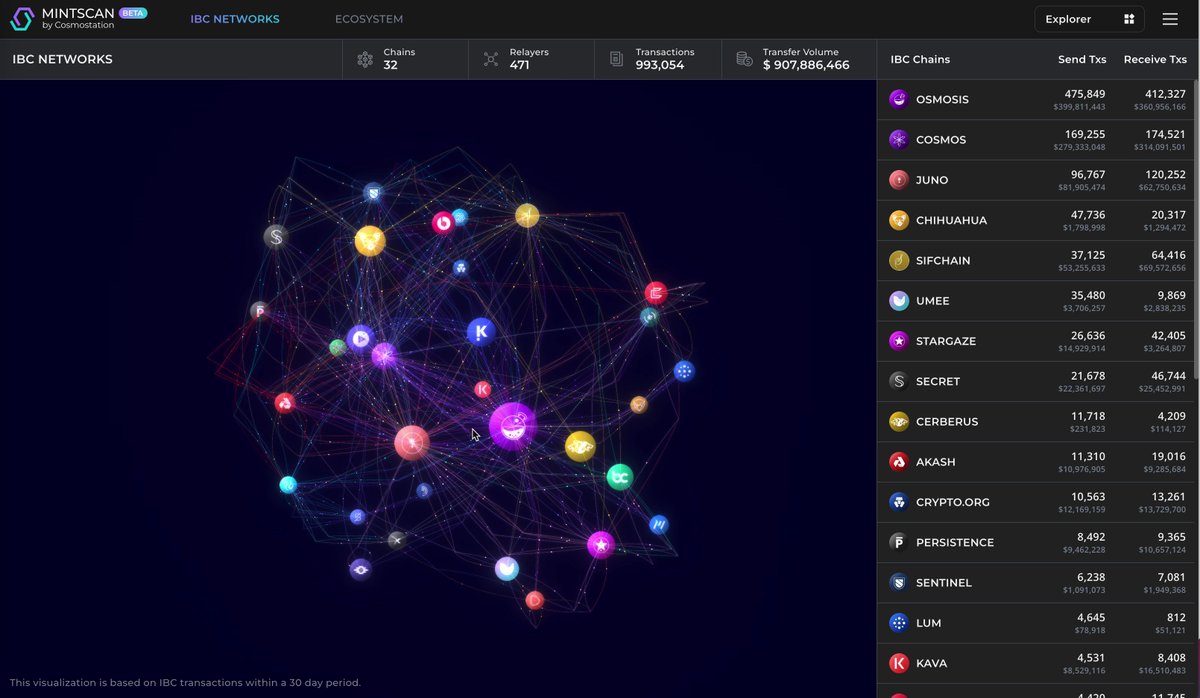Screen dimensions: 1200x698
Task: Sort by Send Txs column header
Action: point(1081,59)
